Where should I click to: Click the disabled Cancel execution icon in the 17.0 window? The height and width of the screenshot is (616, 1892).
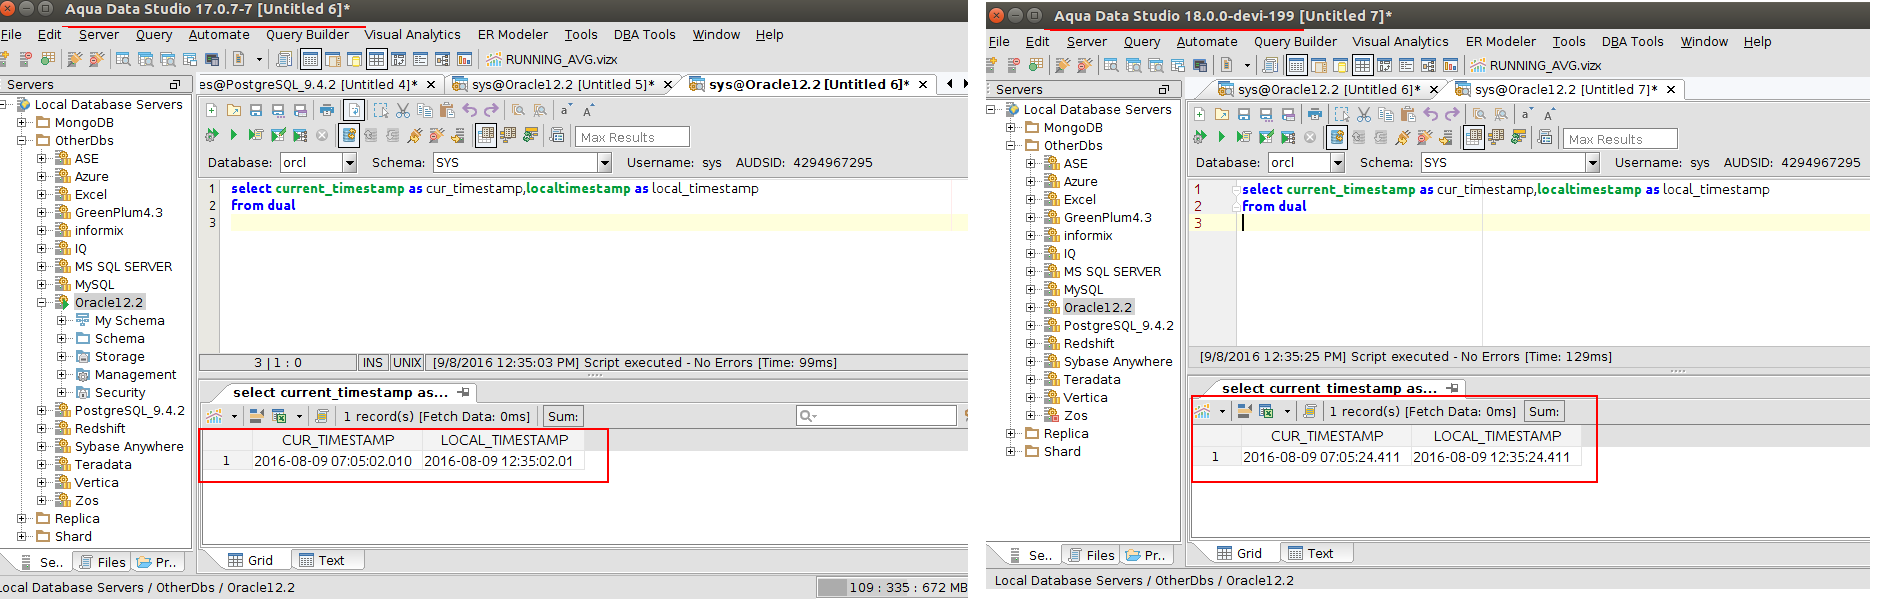[322, 134]
